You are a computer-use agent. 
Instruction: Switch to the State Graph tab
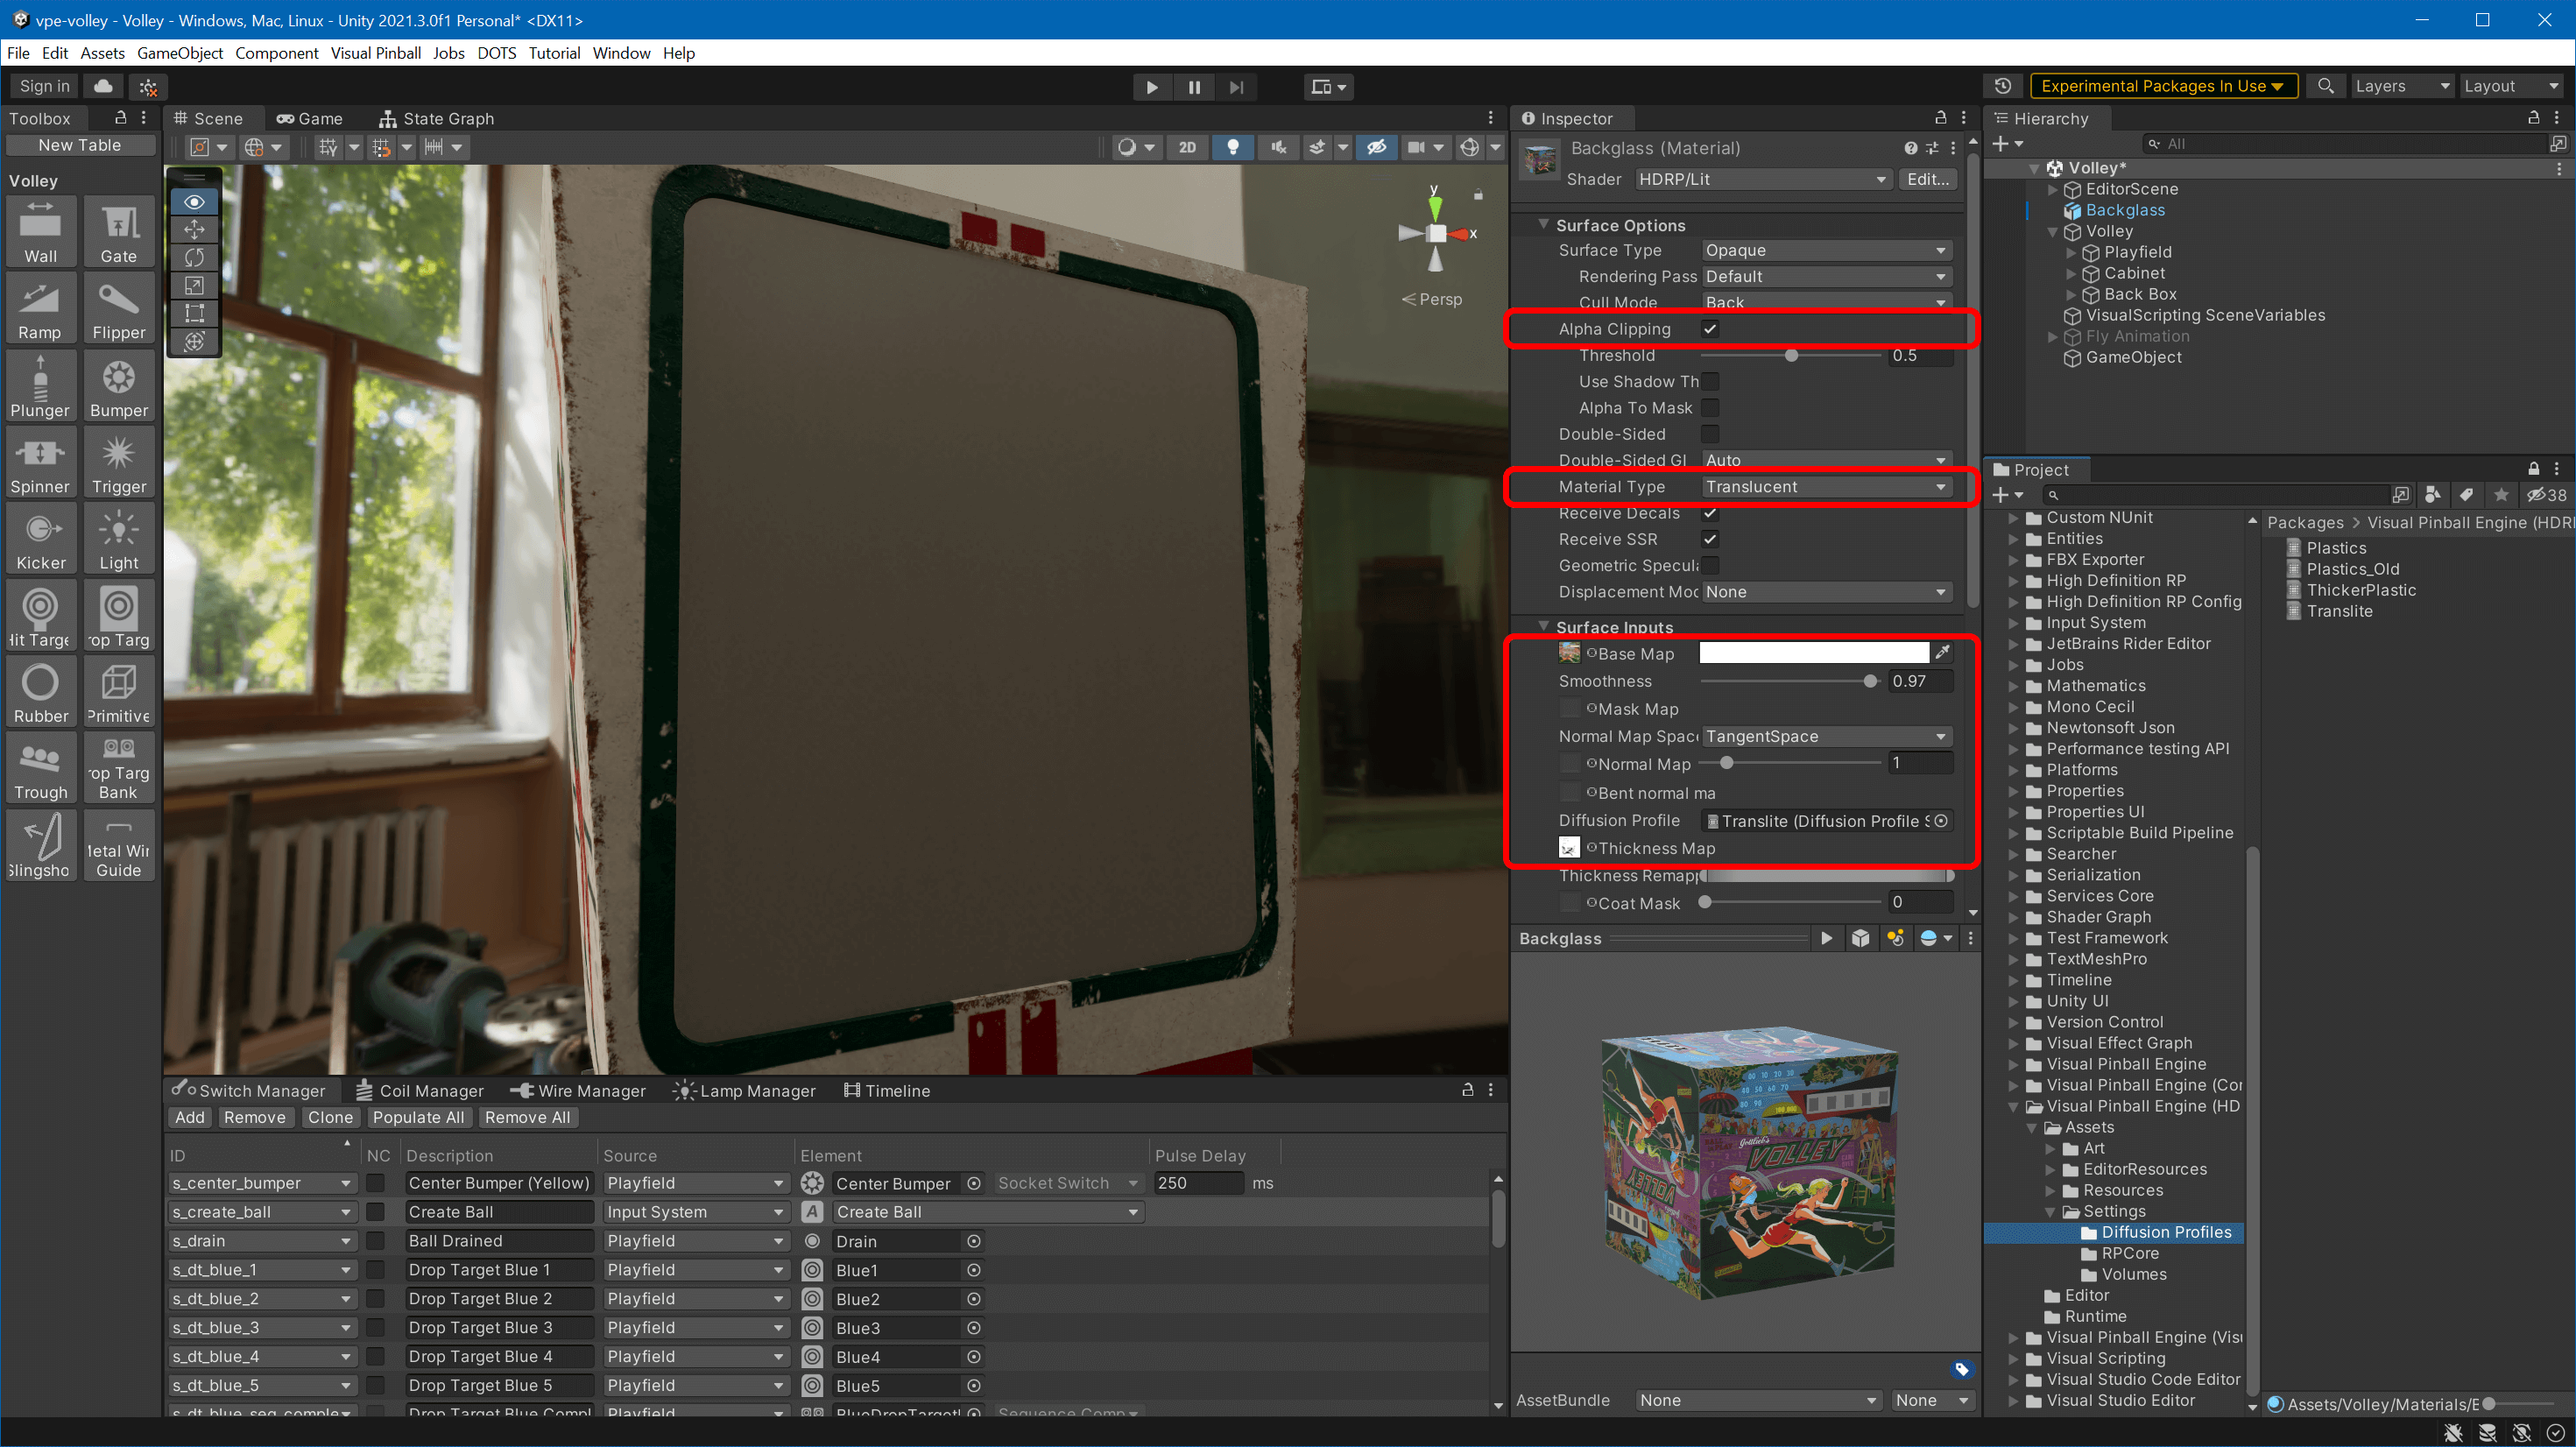pyautogui.click(x=436, y=118)
